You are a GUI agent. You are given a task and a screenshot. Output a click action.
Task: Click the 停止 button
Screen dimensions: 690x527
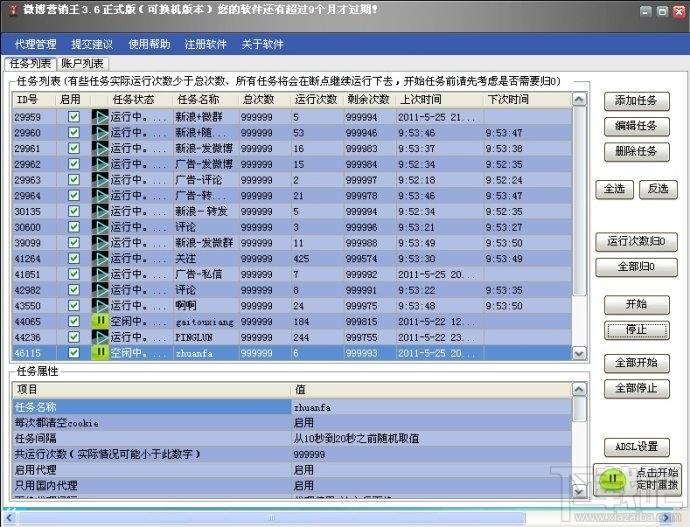pyautogui.click(x=636, y=330)
